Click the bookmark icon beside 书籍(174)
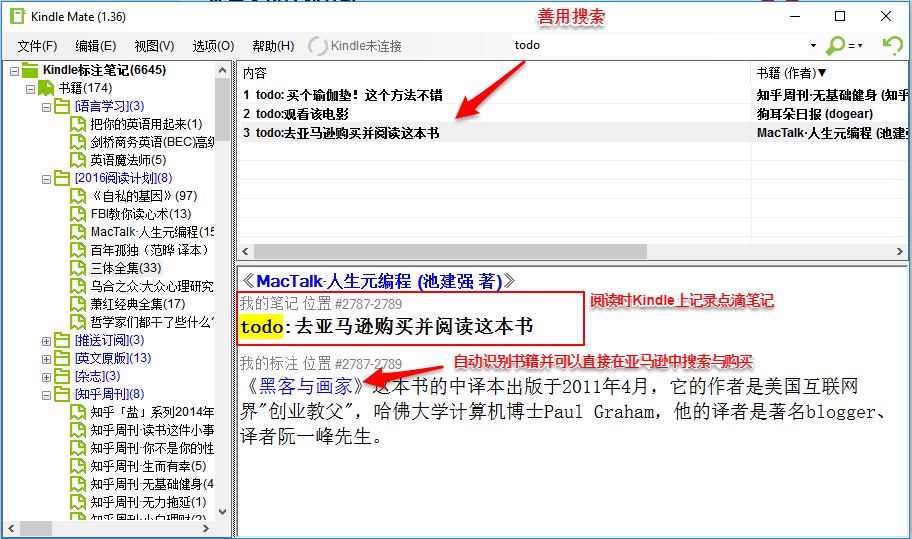This screenshot has height=539, width=912. coord(46,88)
